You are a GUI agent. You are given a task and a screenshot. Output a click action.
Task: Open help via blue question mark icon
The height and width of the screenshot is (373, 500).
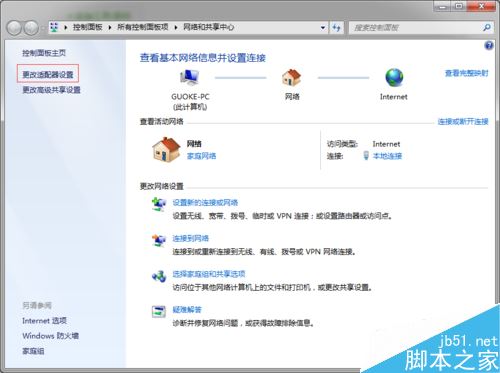click(489, 46)
